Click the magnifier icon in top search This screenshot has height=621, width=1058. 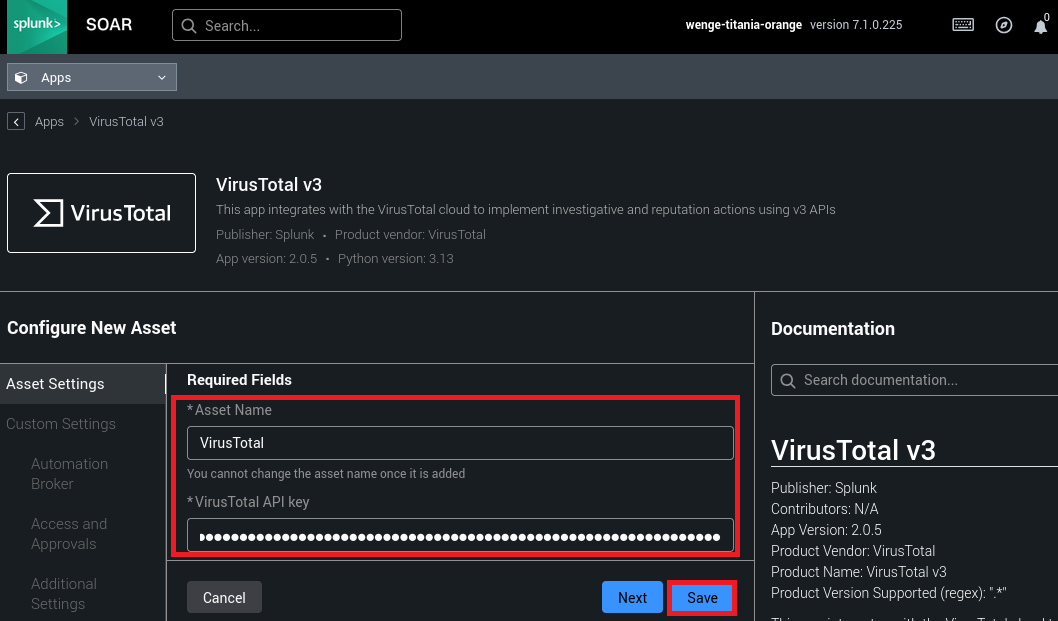[189, 26]
